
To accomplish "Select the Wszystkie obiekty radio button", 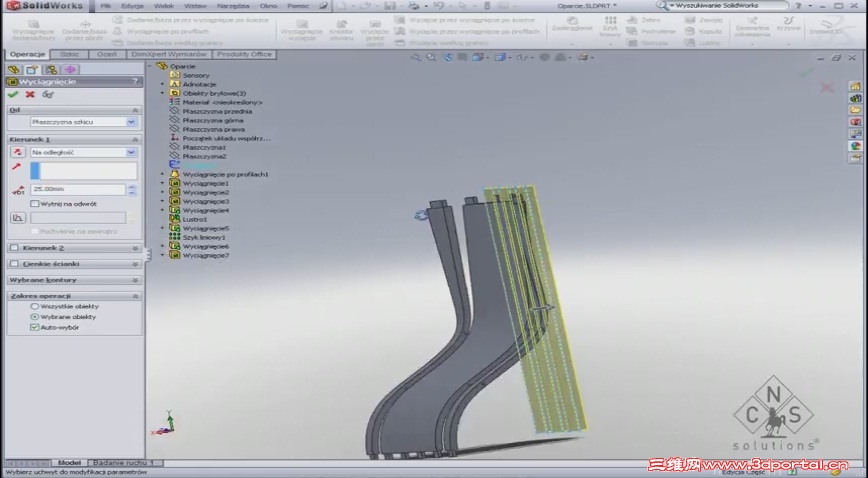I will tap(34, 306).
